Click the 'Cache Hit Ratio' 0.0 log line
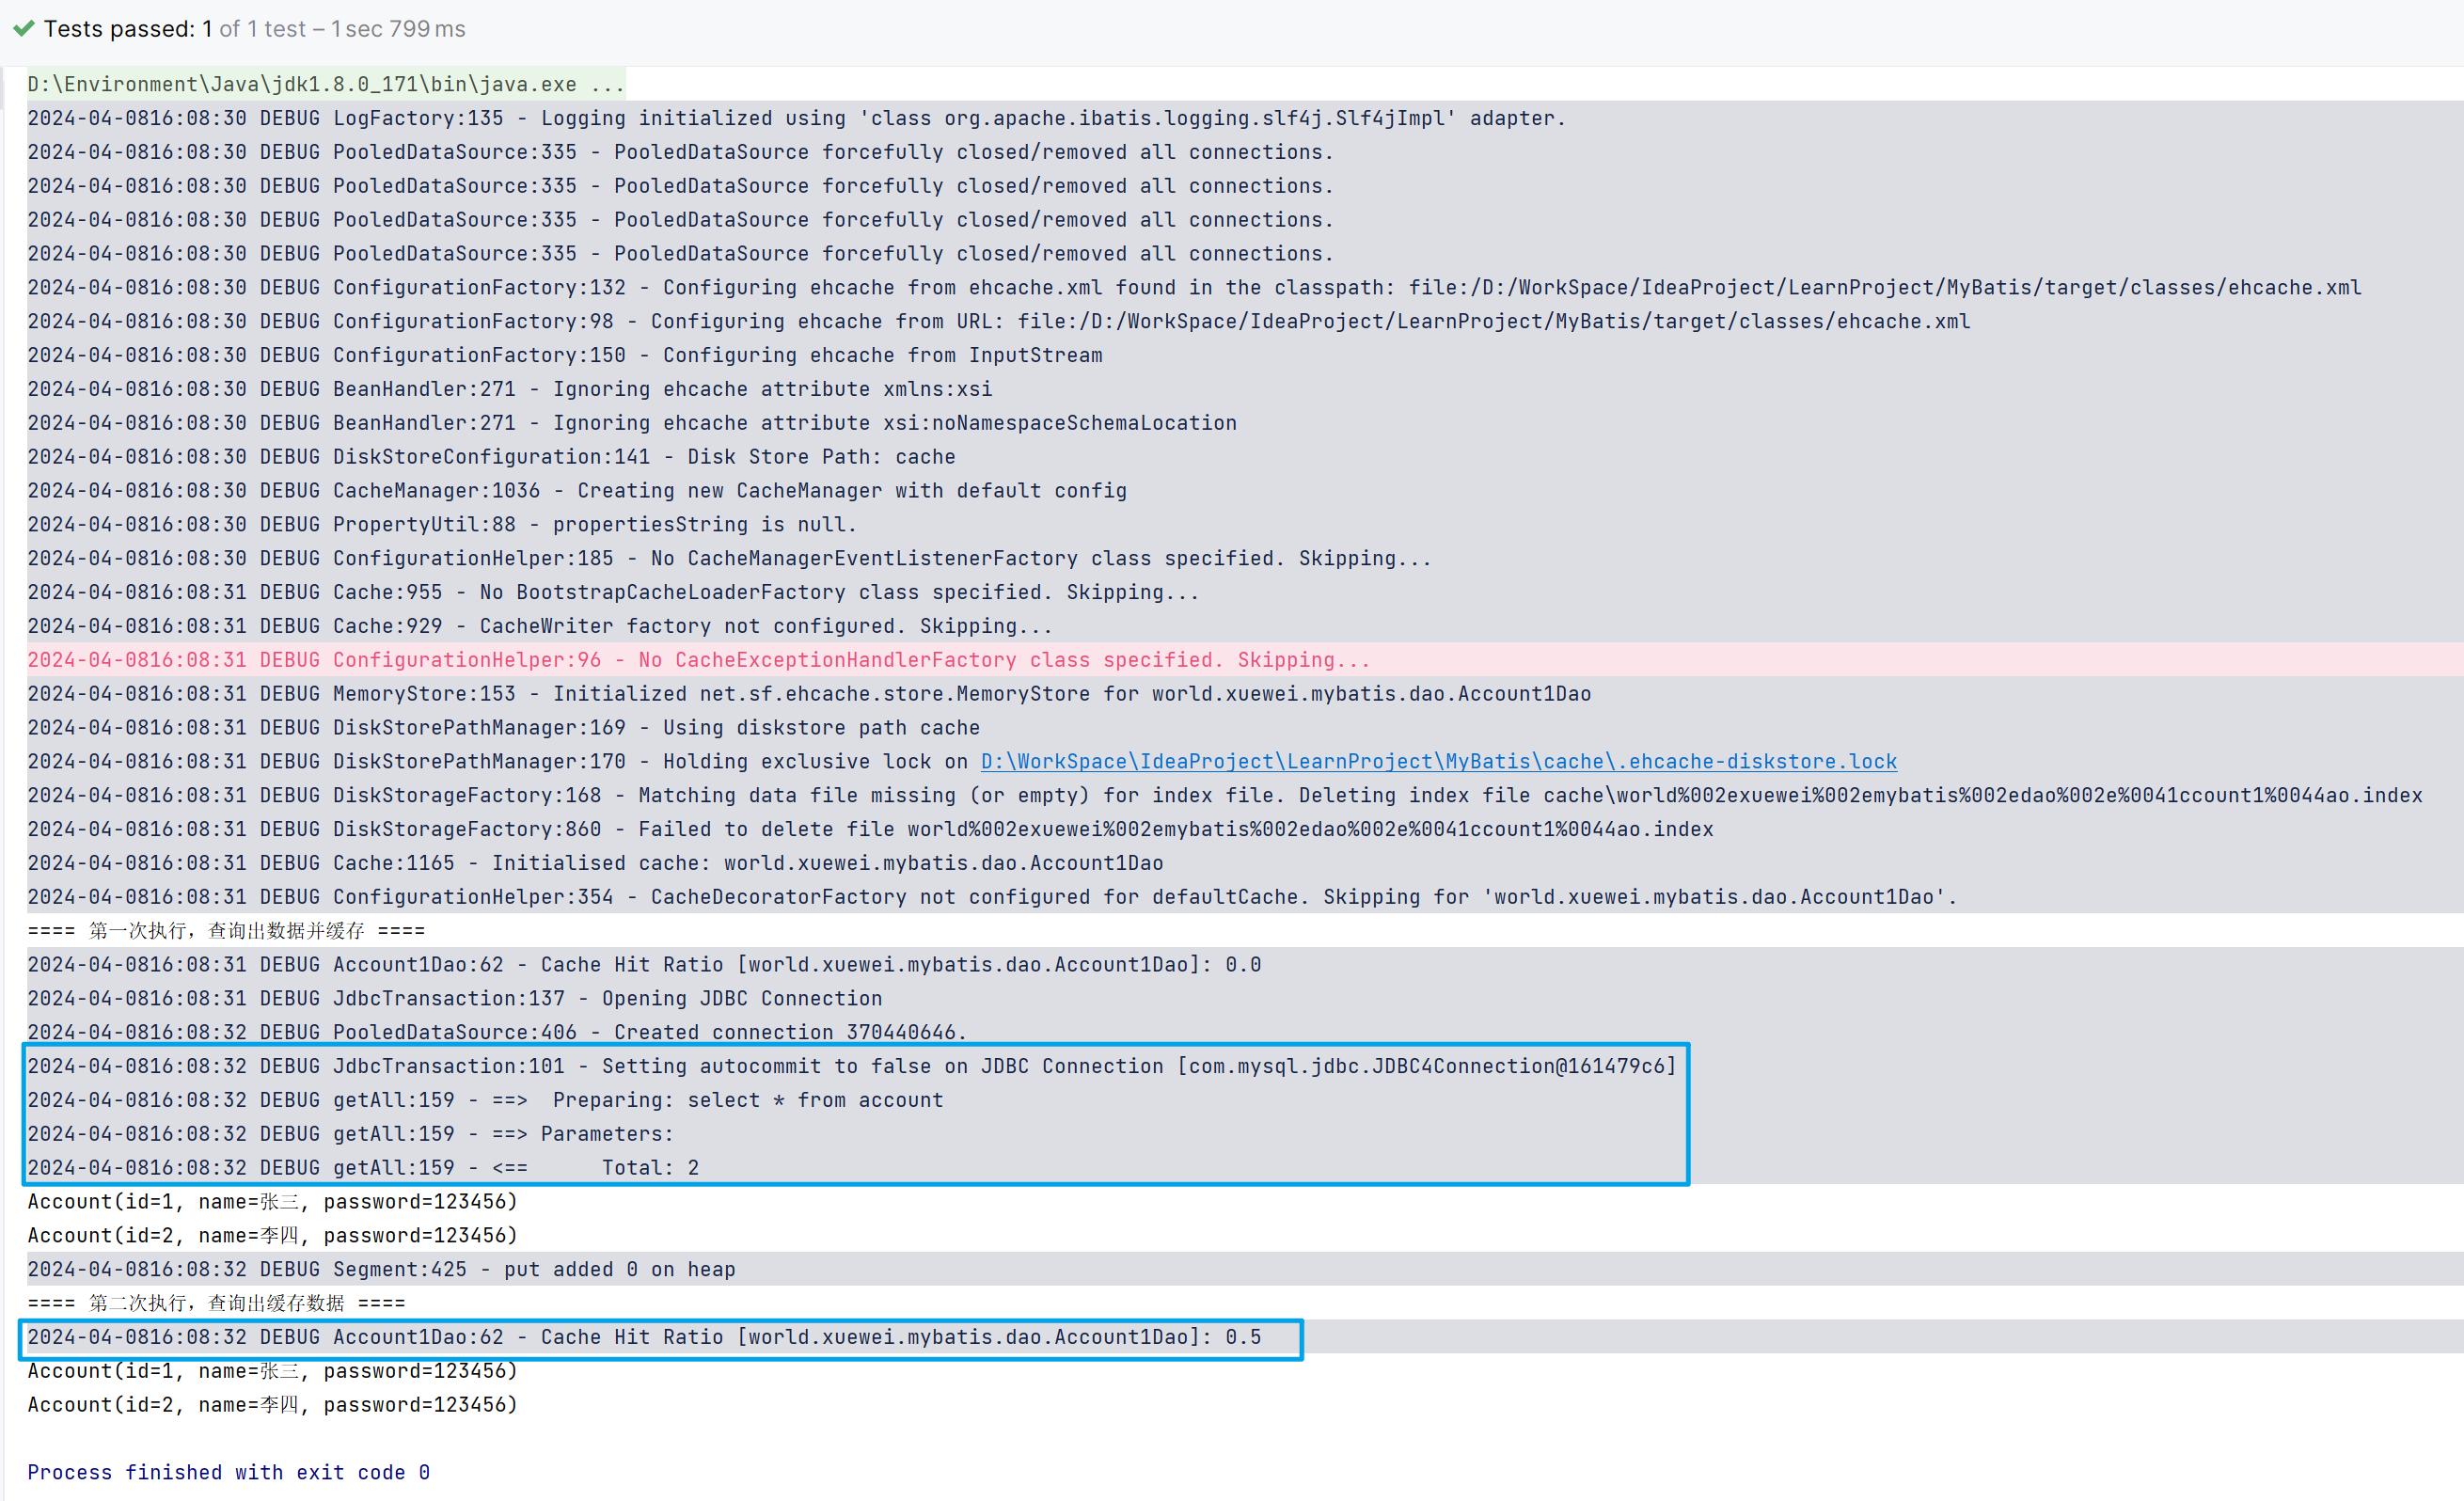 coord(644,964)
